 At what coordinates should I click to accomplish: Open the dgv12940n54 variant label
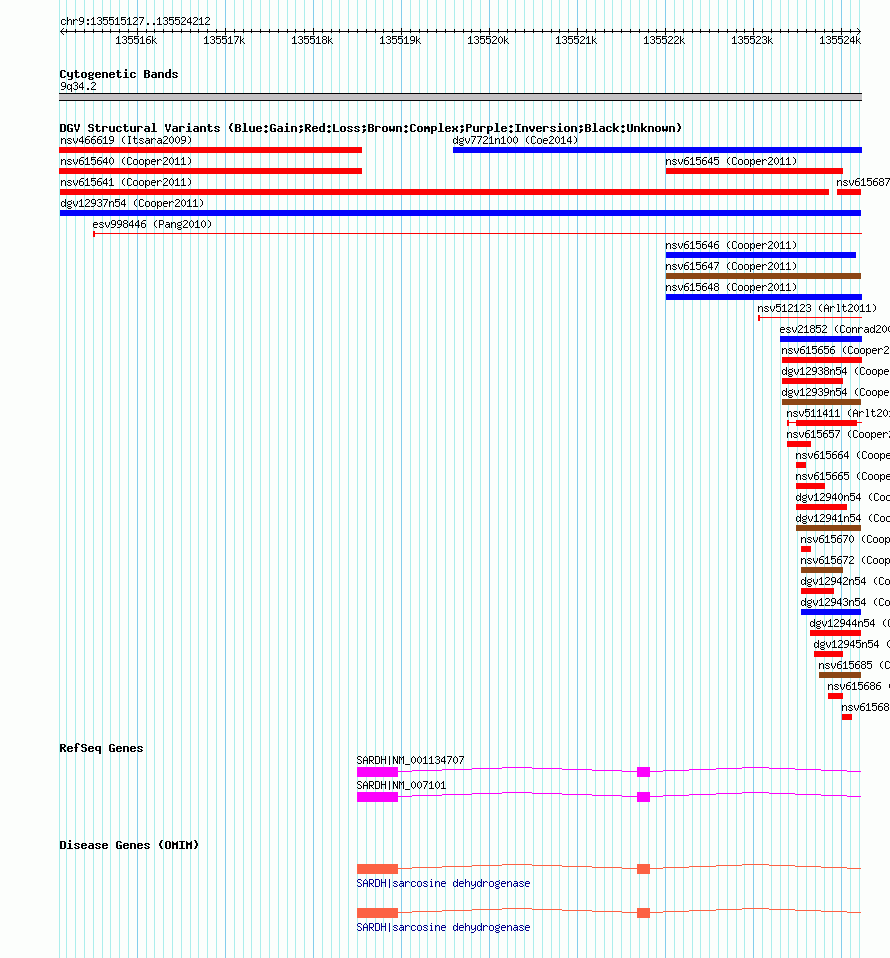842,497
